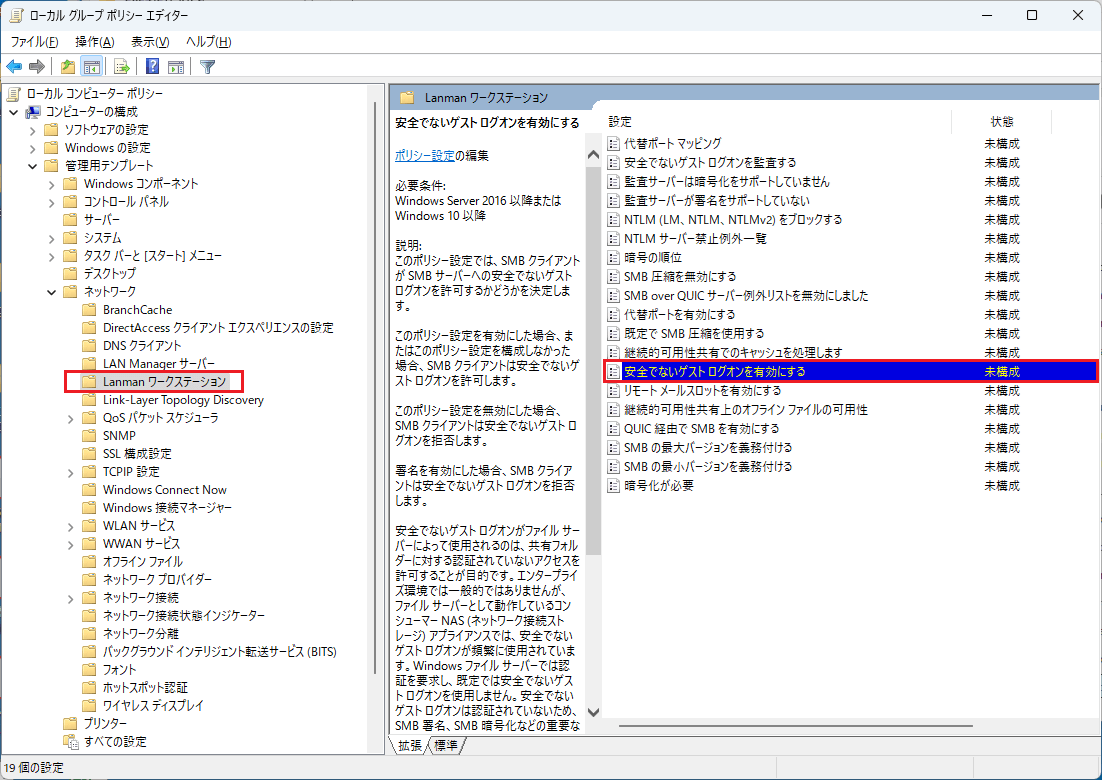Expand the ネットワーク接続 node
The width and height of the screenshot is (1102, 780).
point(70,598)
